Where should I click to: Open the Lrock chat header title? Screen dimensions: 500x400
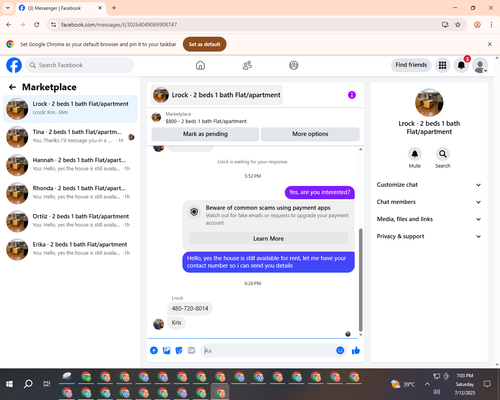point(217,95)
